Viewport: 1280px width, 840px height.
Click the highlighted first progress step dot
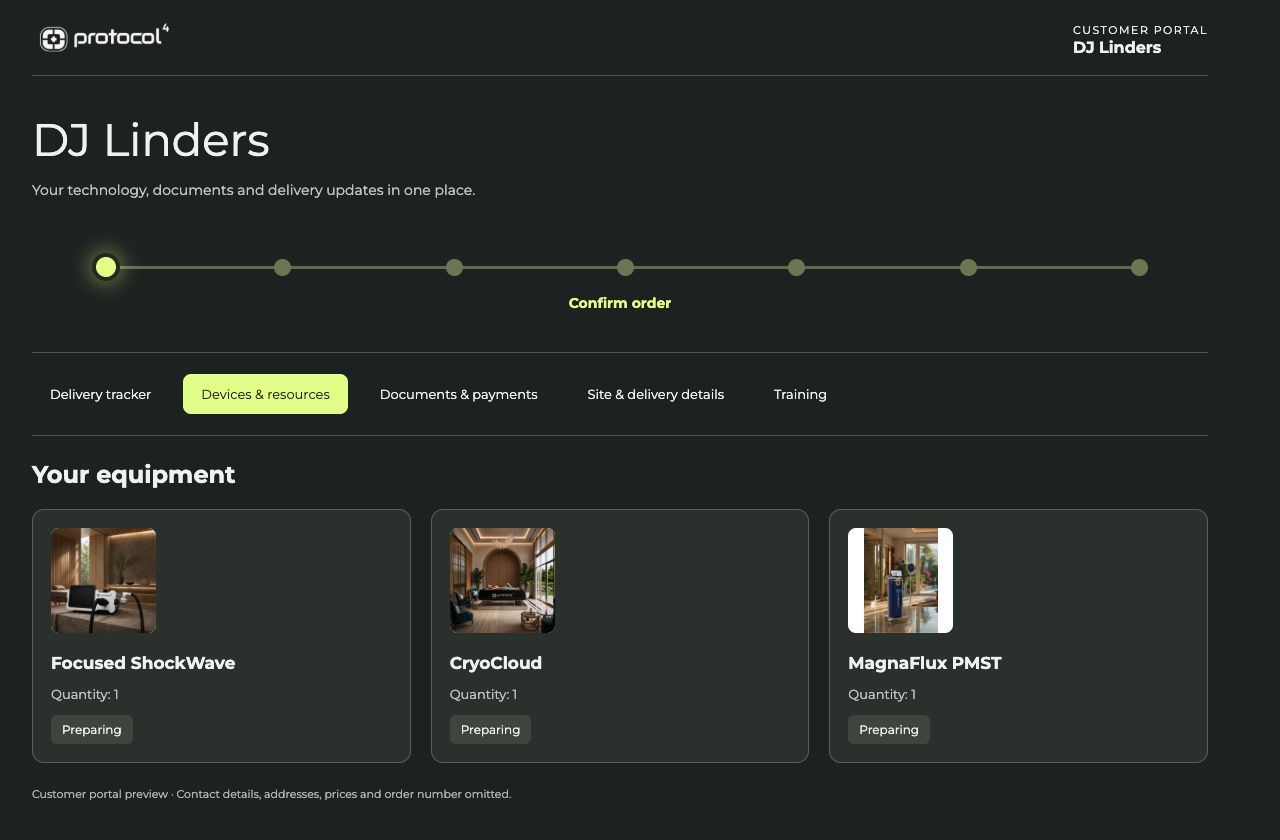[106, 267]
